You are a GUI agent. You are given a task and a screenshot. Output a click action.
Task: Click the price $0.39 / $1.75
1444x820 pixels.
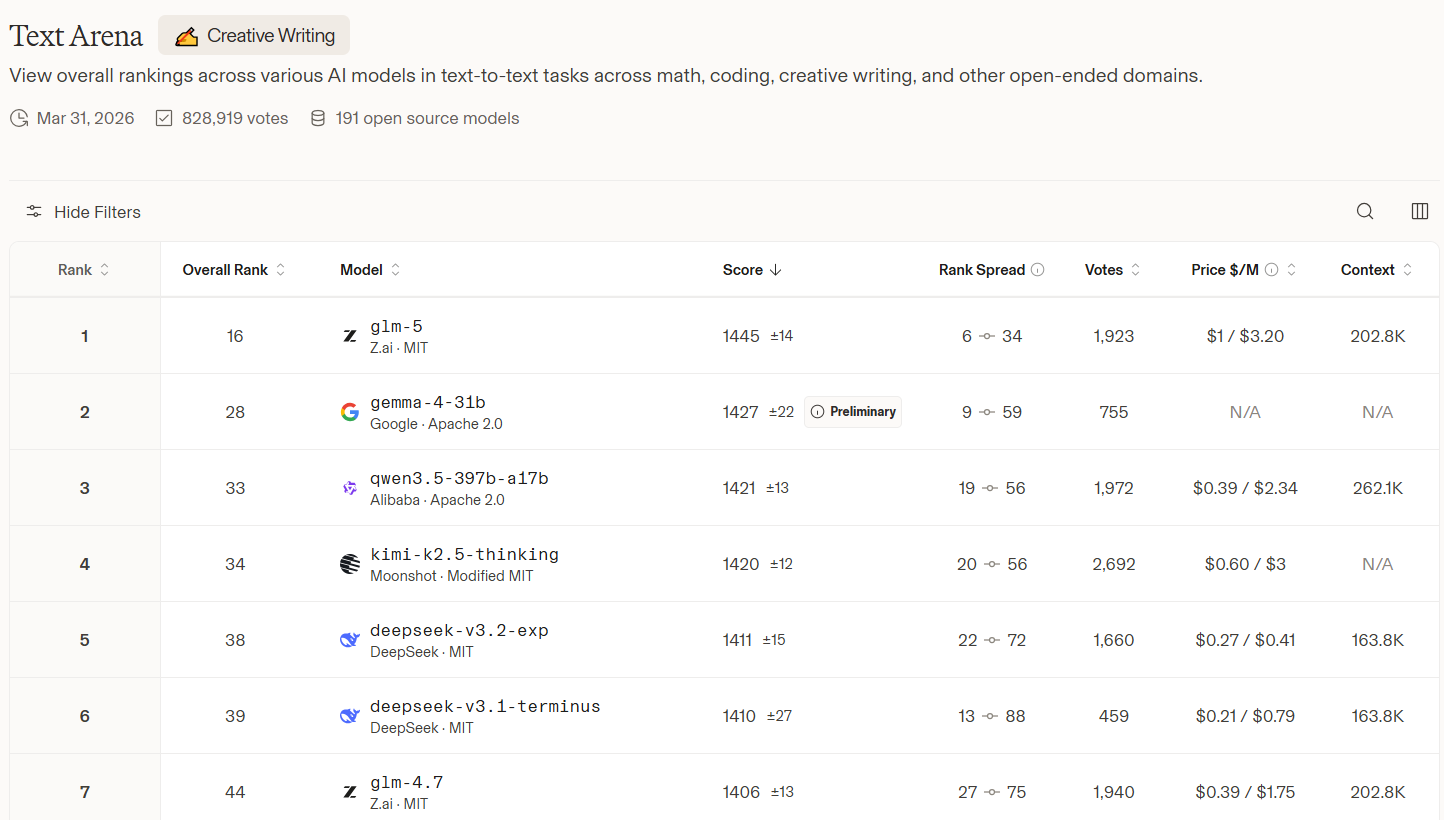[x=1245, y=792]
